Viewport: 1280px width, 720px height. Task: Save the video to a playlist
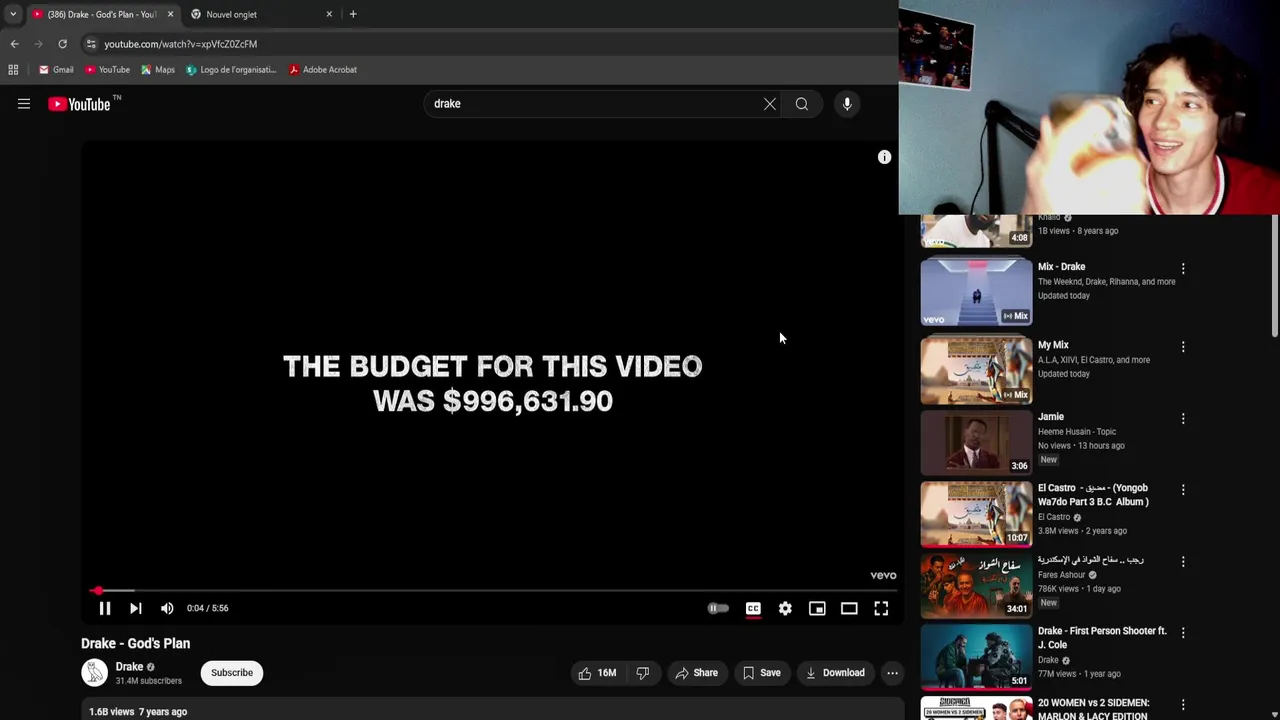click(762, 673)
